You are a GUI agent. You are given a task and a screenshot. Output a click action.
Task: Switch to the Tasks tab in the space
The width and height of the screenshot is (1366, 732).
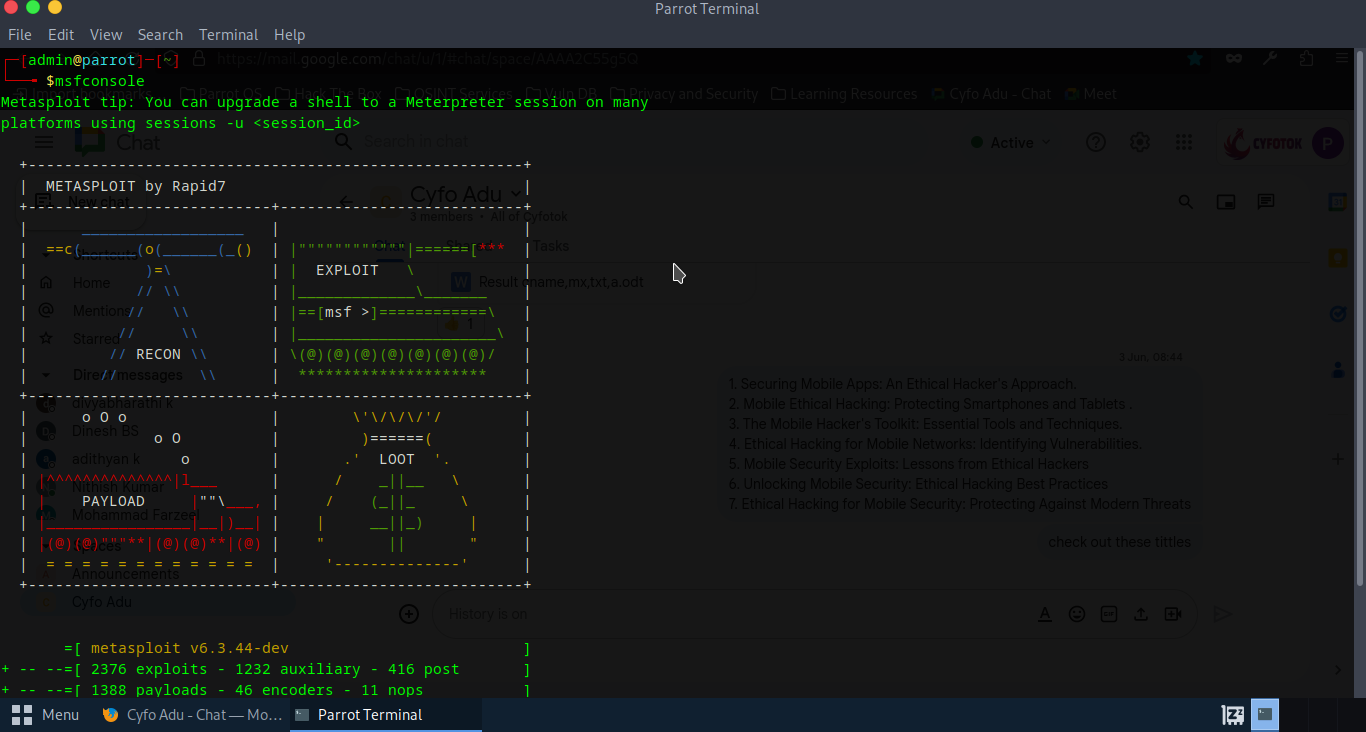point(551,246)
